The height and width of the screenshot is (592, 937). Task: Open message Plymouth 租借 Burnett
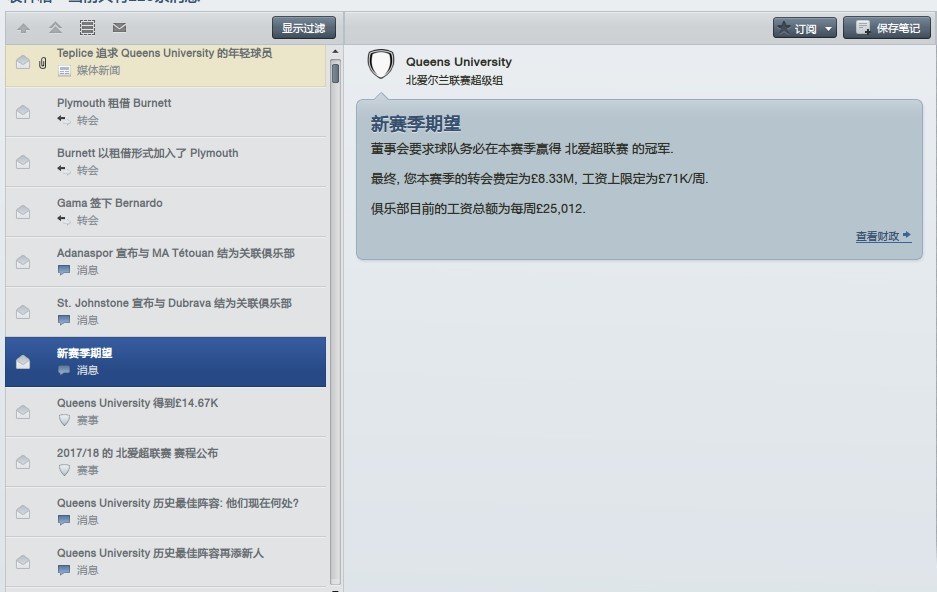166,112
